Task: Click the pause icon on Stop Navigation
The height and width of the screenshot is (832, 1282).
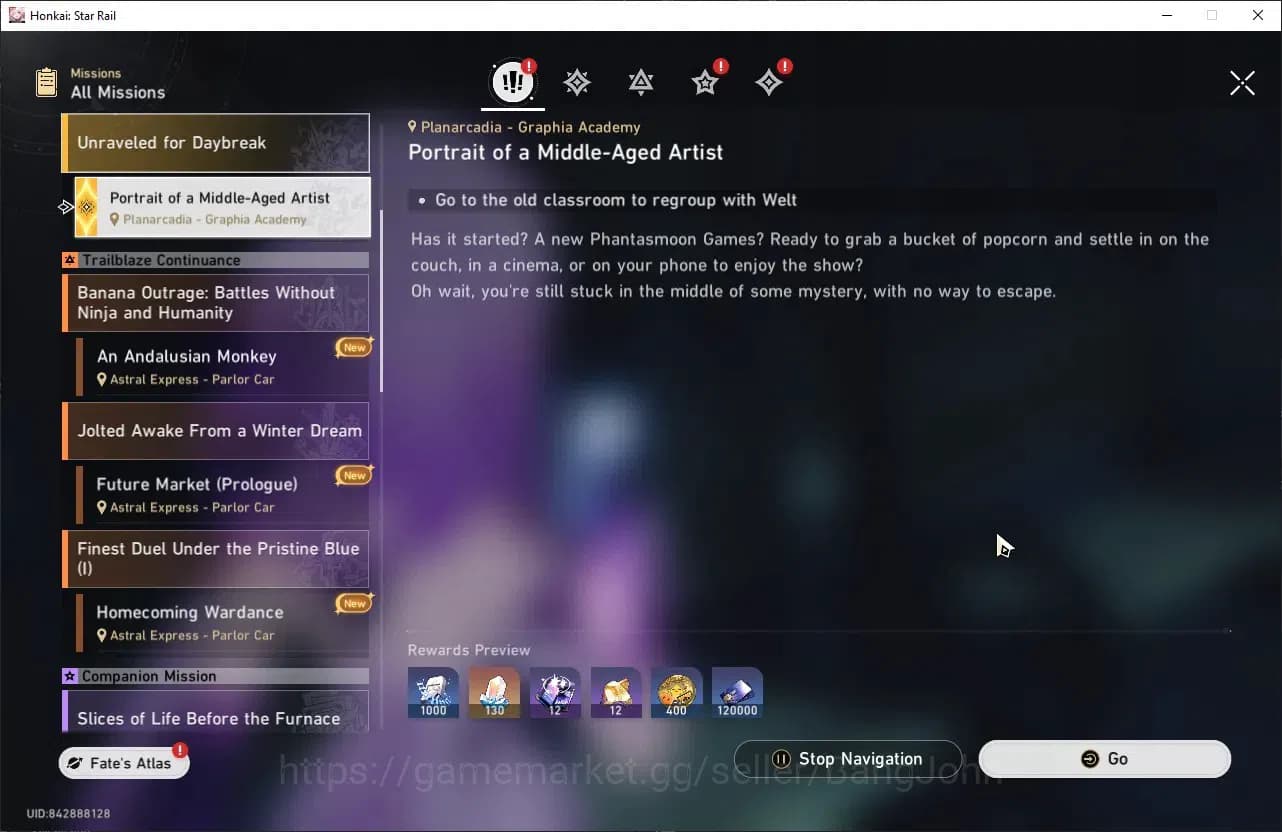Action: 782,759
